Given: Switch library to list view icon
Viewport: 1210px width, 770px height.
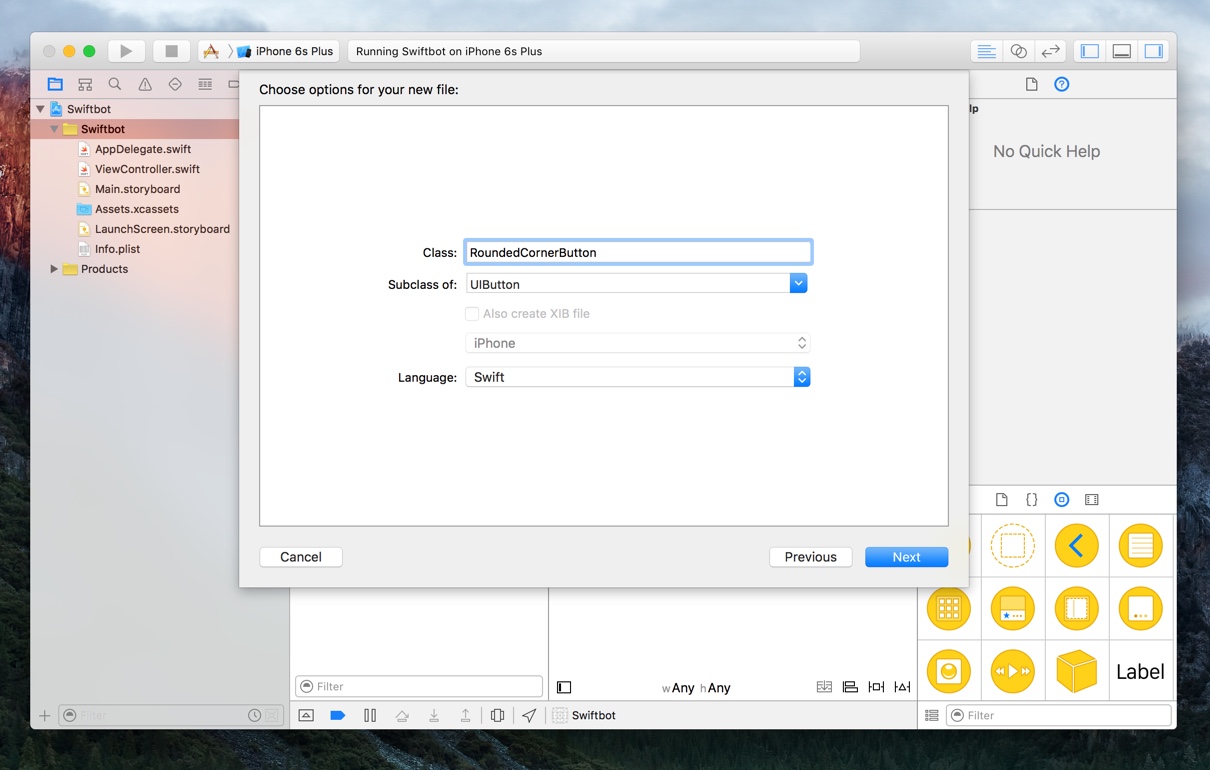Looking at the screenshot, I should point(932,715).
